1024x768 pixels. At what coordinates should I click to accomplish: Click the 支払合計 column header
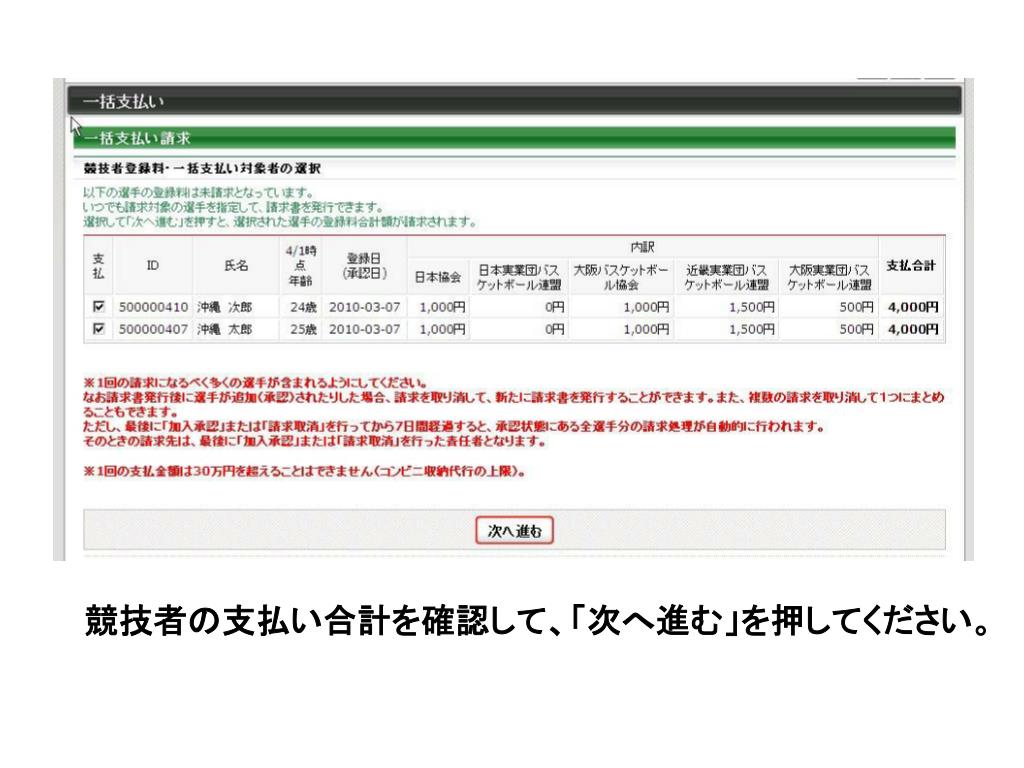pyautogui.click(x=911, y=266)
